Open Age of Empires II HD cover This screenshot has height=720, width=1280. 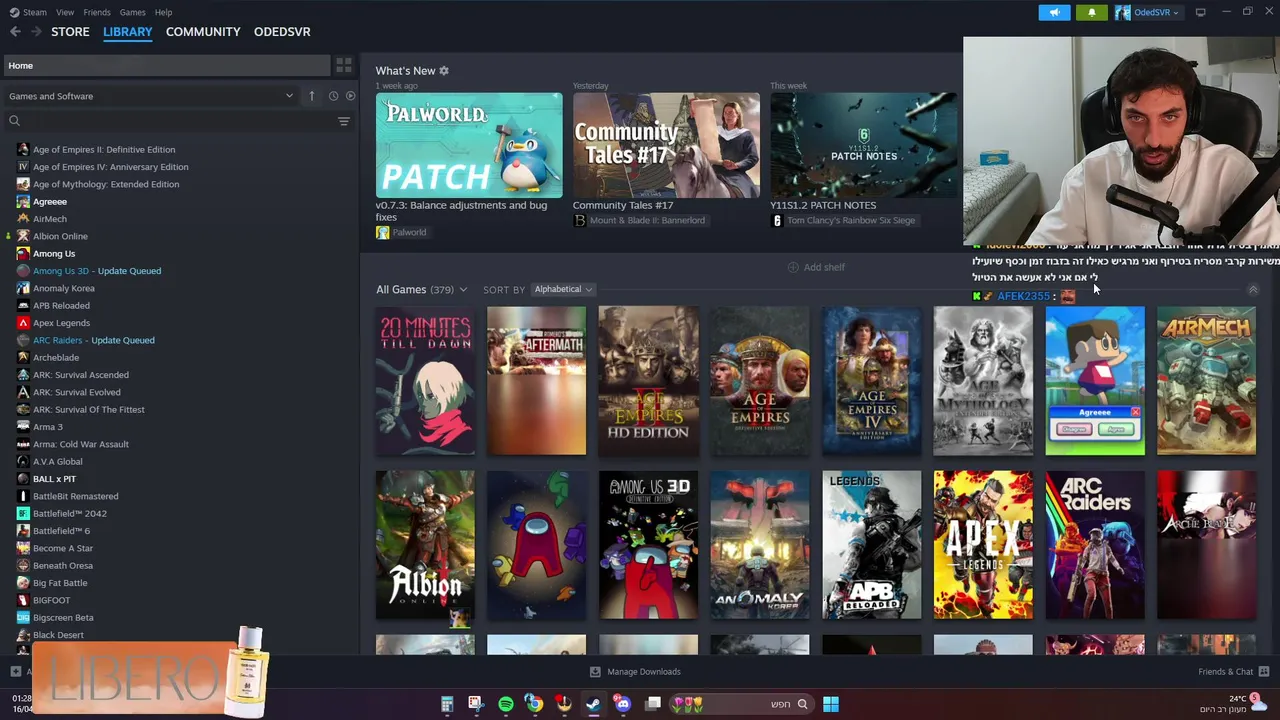(x=648, y=381)
